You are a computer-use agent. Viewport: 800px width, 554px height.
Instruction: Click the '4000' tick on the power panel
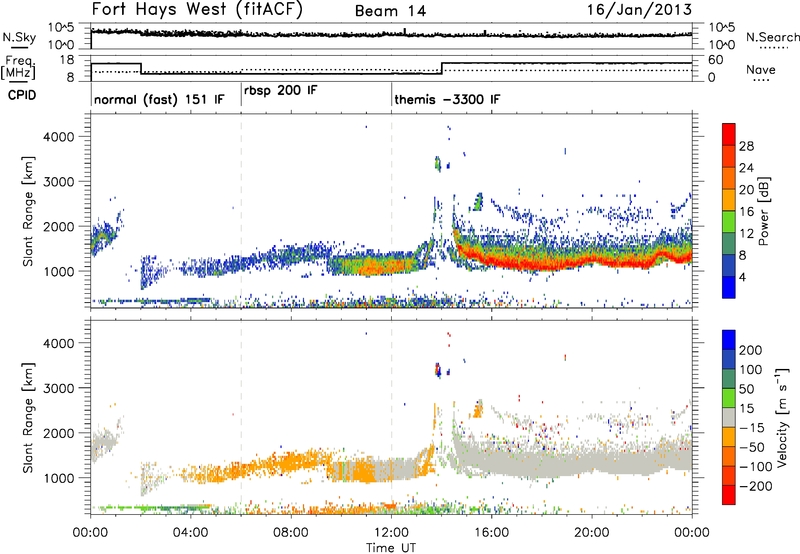click(x=59, y=136)
